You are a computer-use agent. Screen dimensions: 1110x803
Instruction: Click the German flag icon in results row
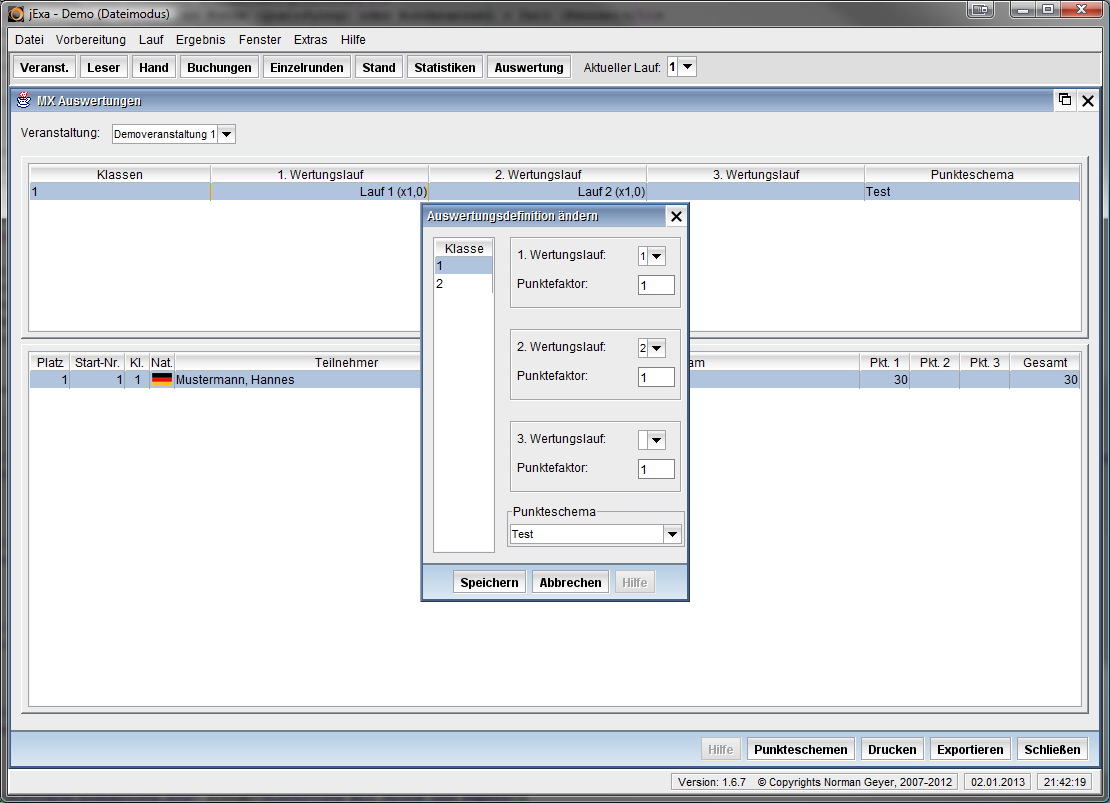161,380
